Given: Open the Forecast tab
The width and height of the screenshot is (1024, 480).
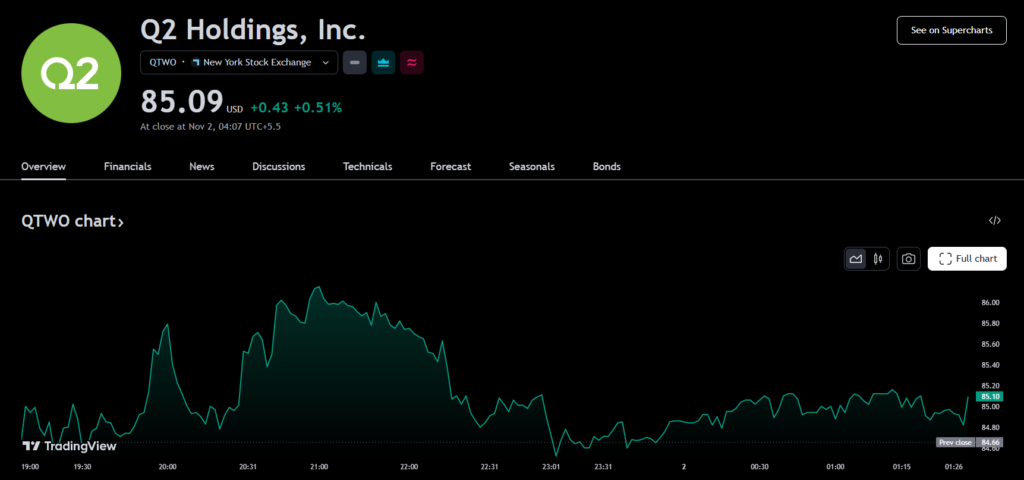Looking at the screenshot, I should (x=451, y=167).
